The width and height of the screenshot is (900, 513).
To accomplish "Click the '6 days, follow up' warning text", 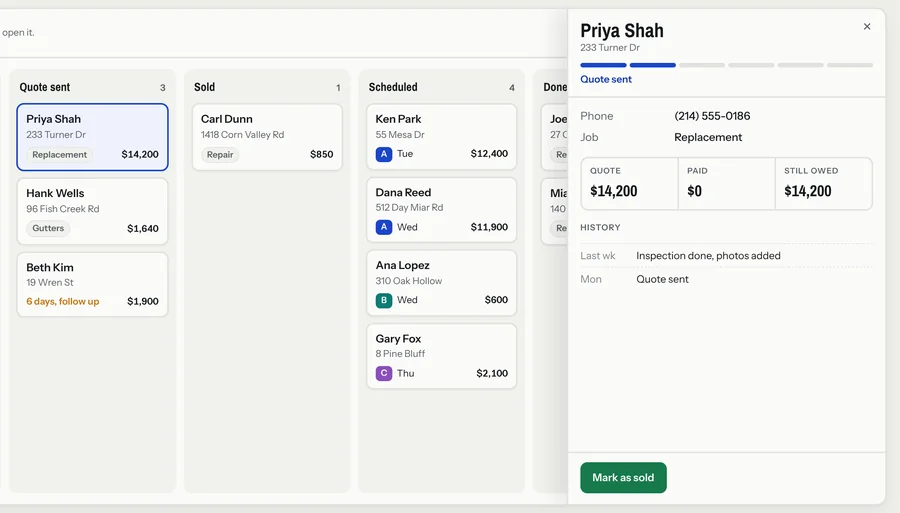I will coord(63,301).
